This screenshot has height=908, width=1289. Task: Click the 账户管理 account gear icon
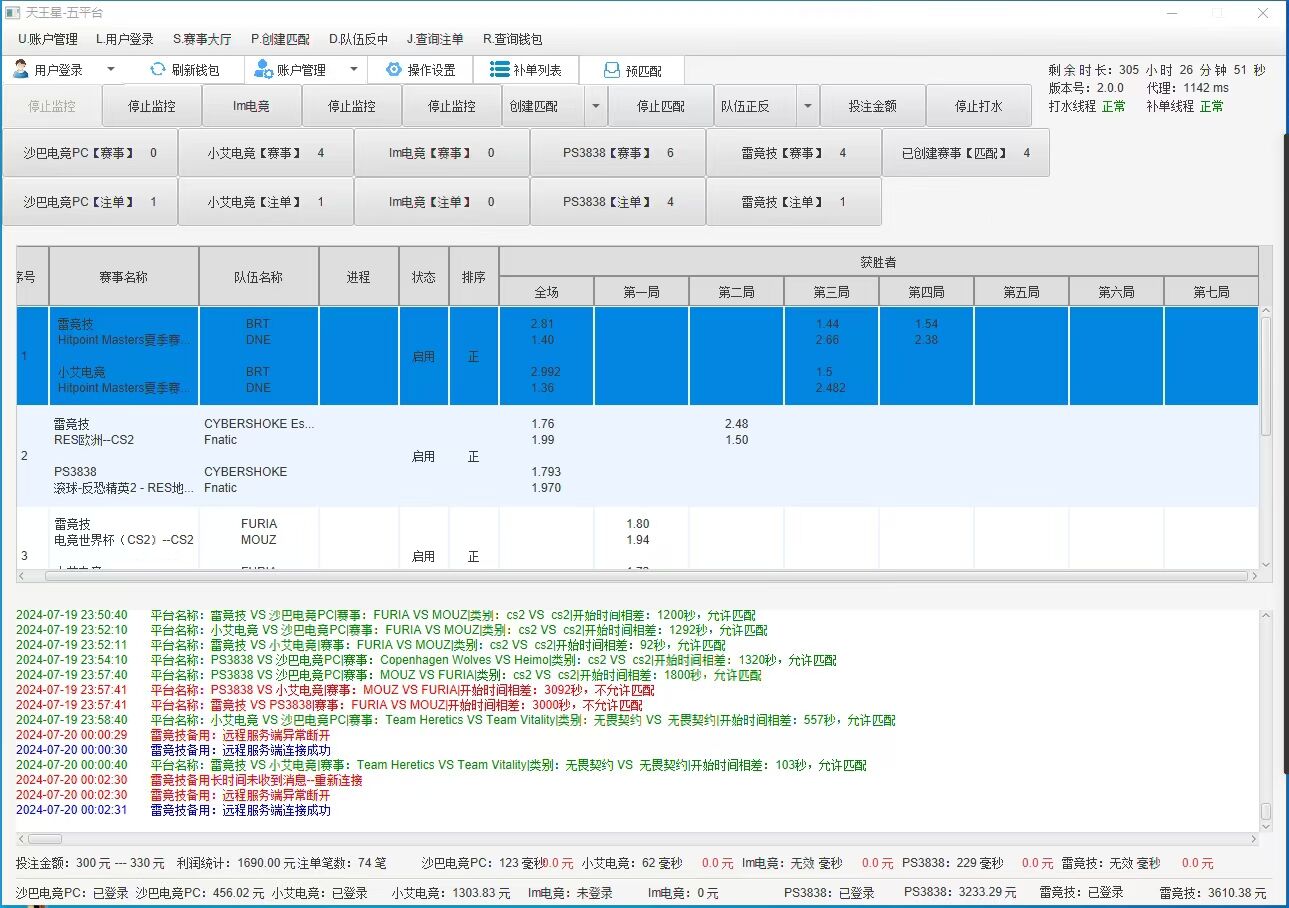click(263, 70)
